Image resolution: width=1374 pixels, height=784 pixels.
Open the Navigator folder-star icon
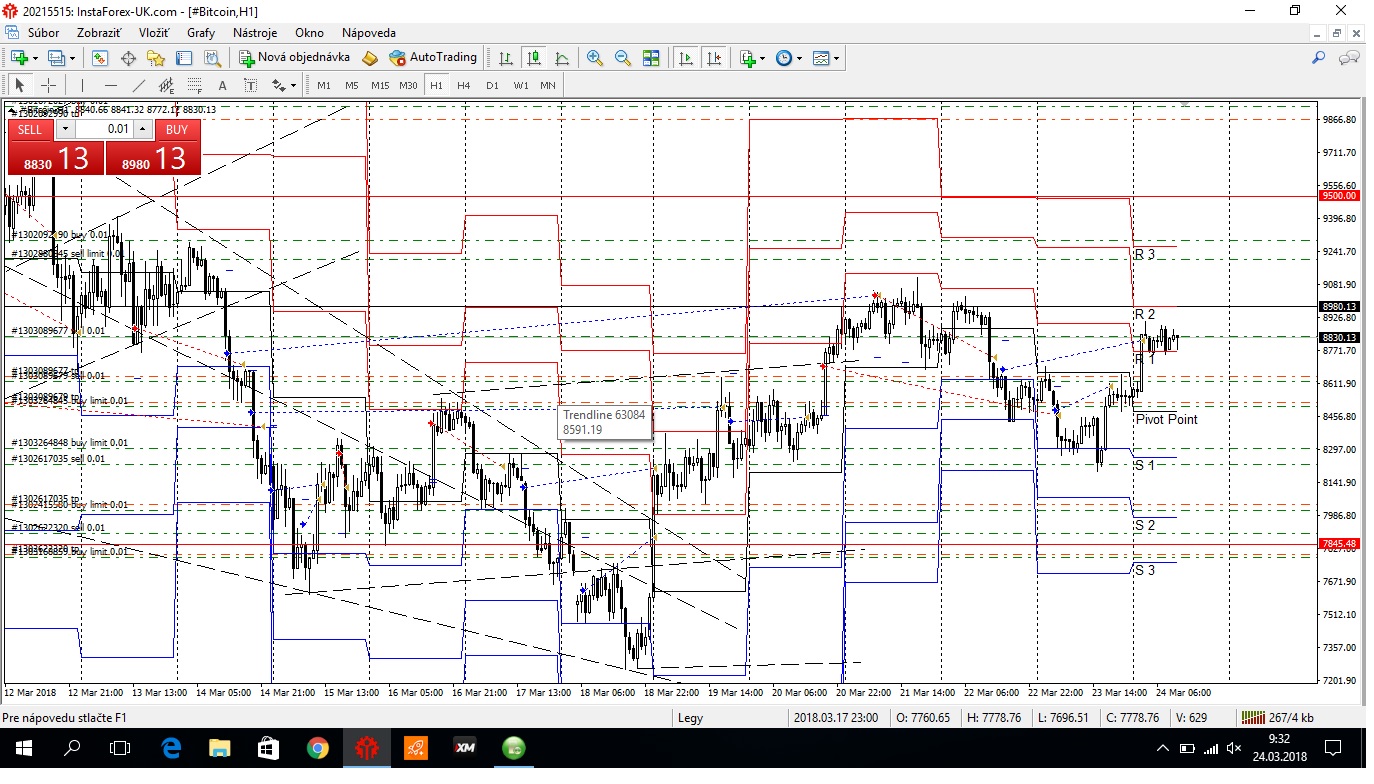point(156,58)
